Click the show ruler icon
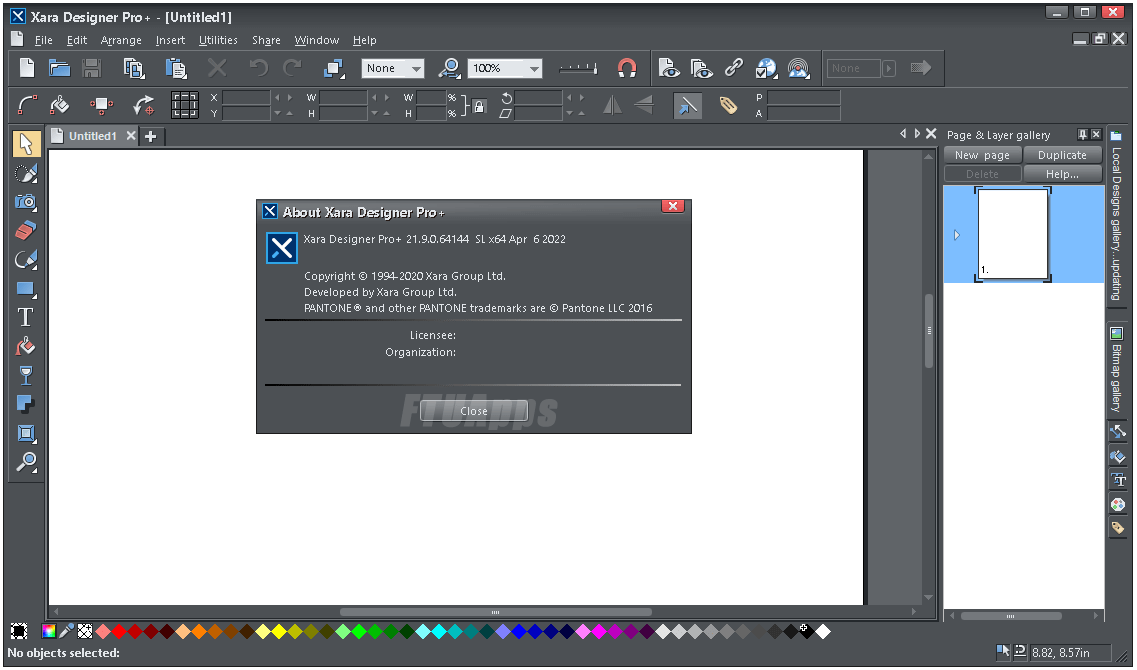This screenshot has width=1137, height=670. coord(578,68)
